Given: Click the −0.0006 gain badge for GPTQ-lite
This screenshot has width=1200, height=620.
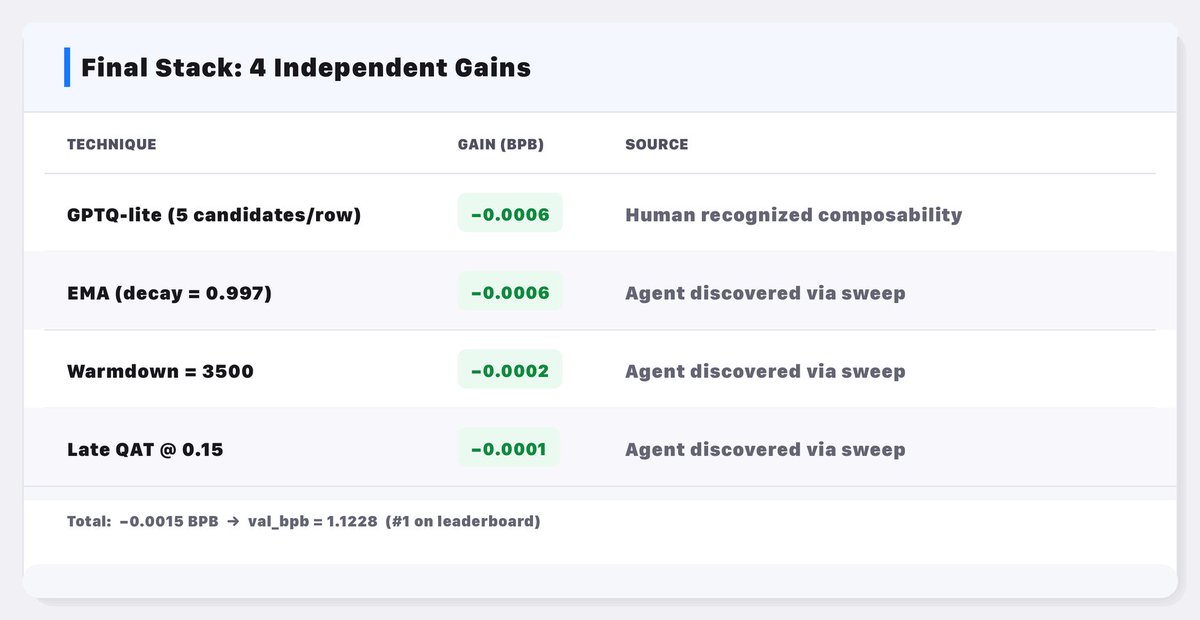Looking at the screenshot, I should tap(510, 213).
